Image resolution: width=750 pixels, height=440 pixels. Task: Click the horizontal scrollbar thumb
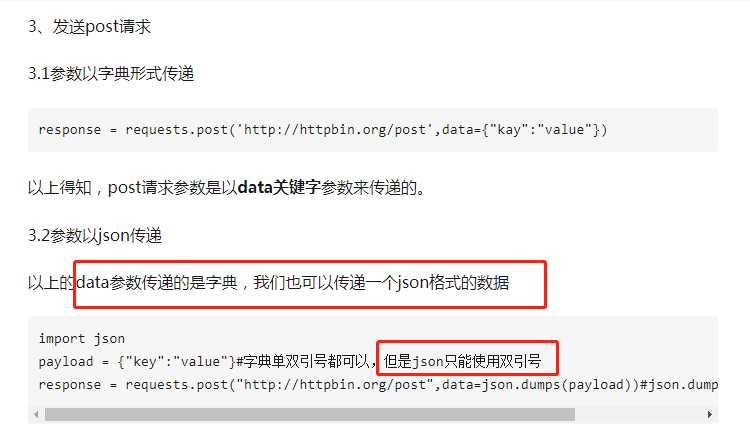pyautogui.click(x=310, y=414)
